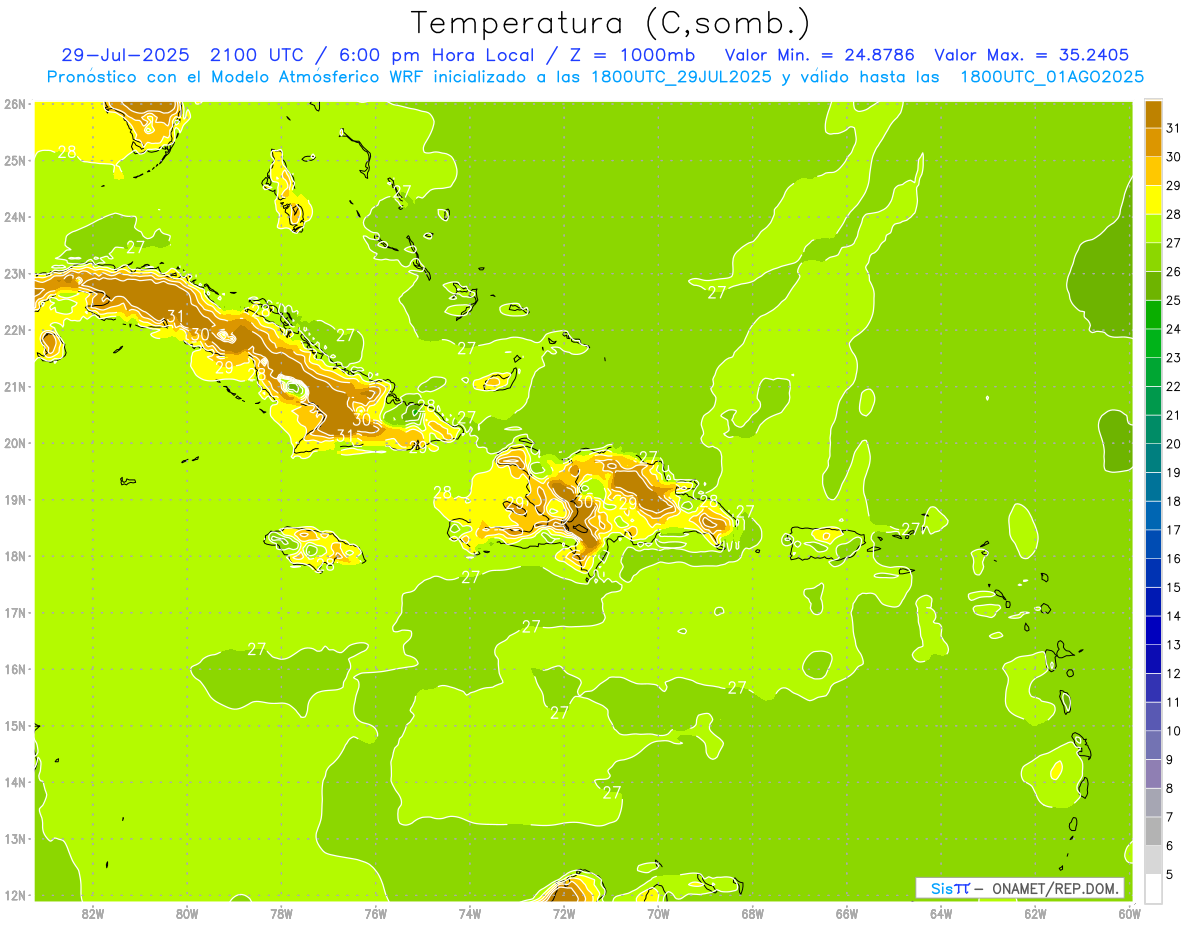Click the 16N latitude axis label
Image resolution: width=1200 pixels, height=927 pixels.
coord(15,669)
